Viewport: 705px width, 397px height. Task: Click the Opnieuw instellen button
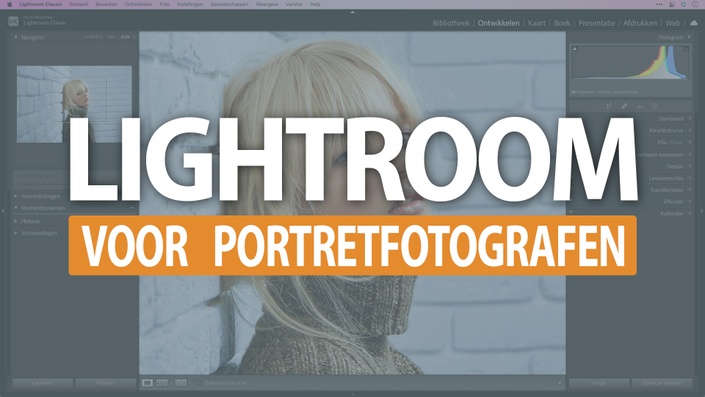[661, 383]
